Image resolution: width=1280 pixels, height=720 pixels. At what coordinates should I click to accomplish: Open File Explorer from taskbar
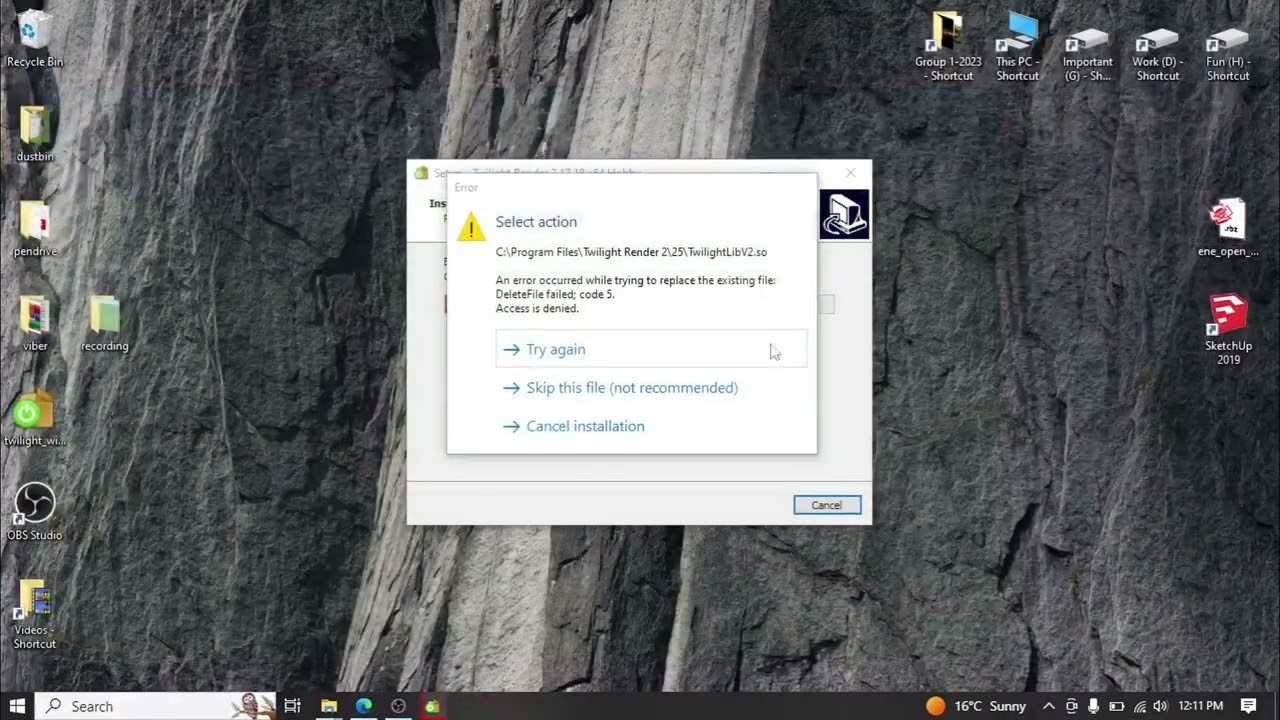point(329,706)
